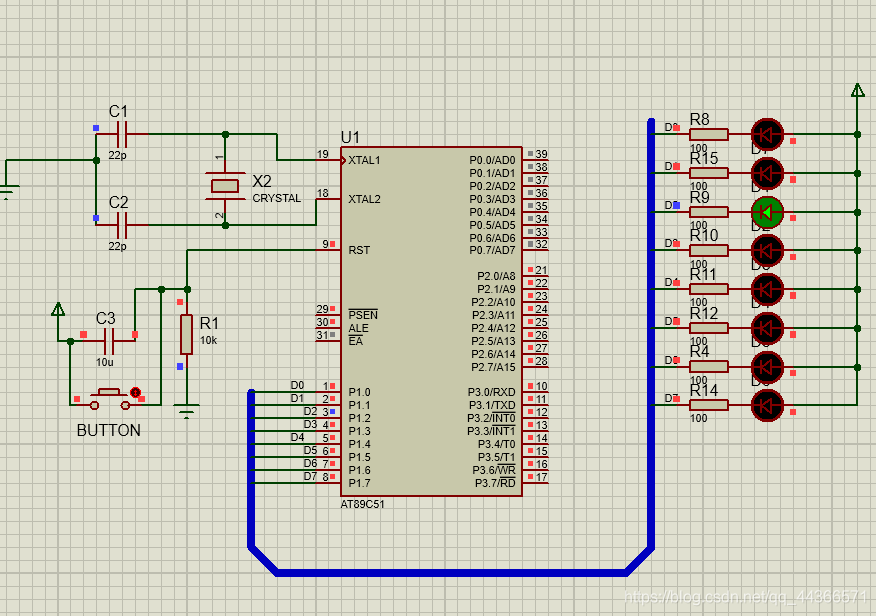Click the lit green LED
This screenshot has height=616, width=876.
(x=767, y=211)
